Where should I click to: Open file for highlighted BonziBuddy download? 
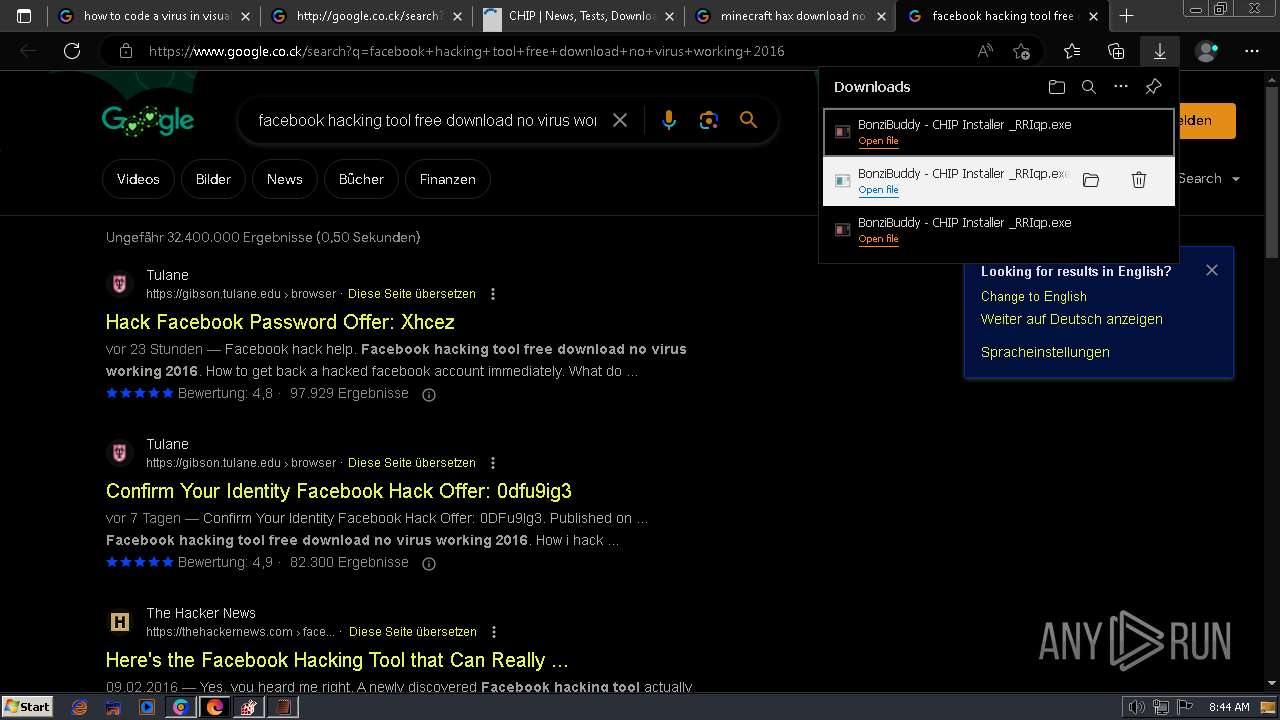tap(878, 190)
